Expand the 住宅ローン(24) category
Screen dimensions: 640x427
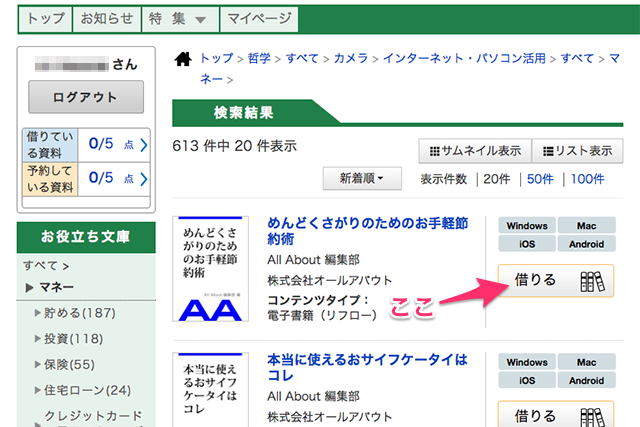pyautogui.click(x=84, y=390)
